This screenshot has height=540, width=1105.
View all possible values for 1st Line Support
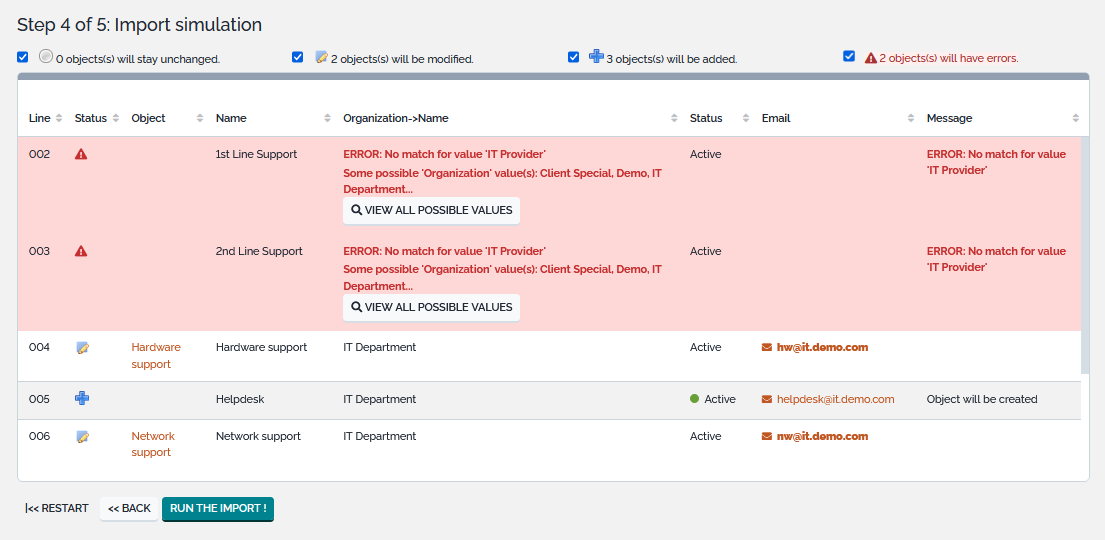click(431, 211)
